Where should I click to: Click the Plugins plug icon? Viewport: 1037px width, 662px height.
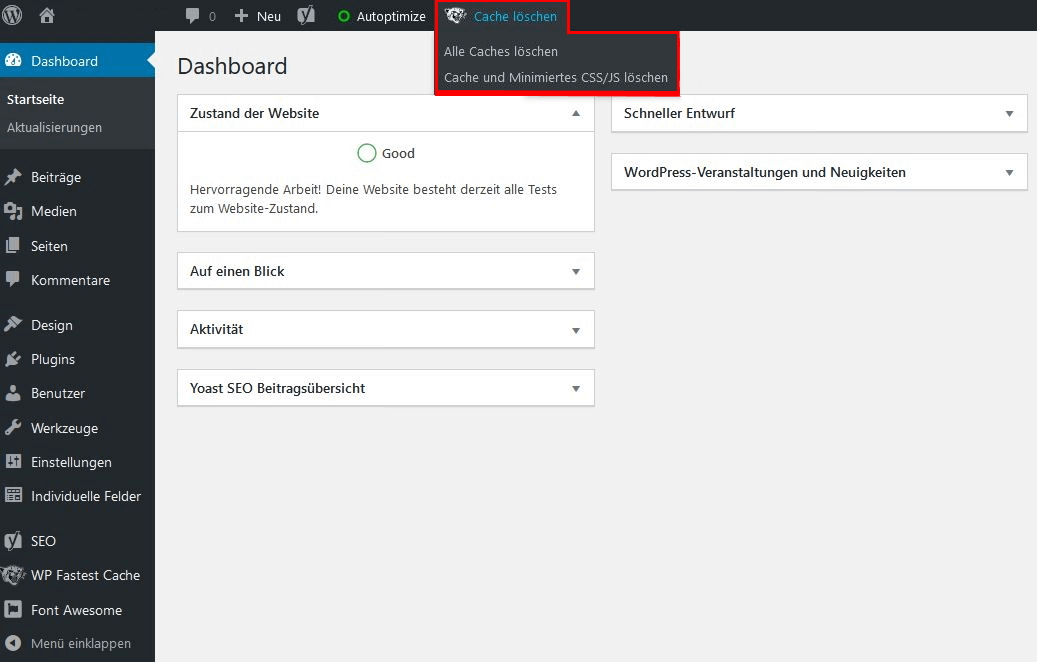coord(13,358)
